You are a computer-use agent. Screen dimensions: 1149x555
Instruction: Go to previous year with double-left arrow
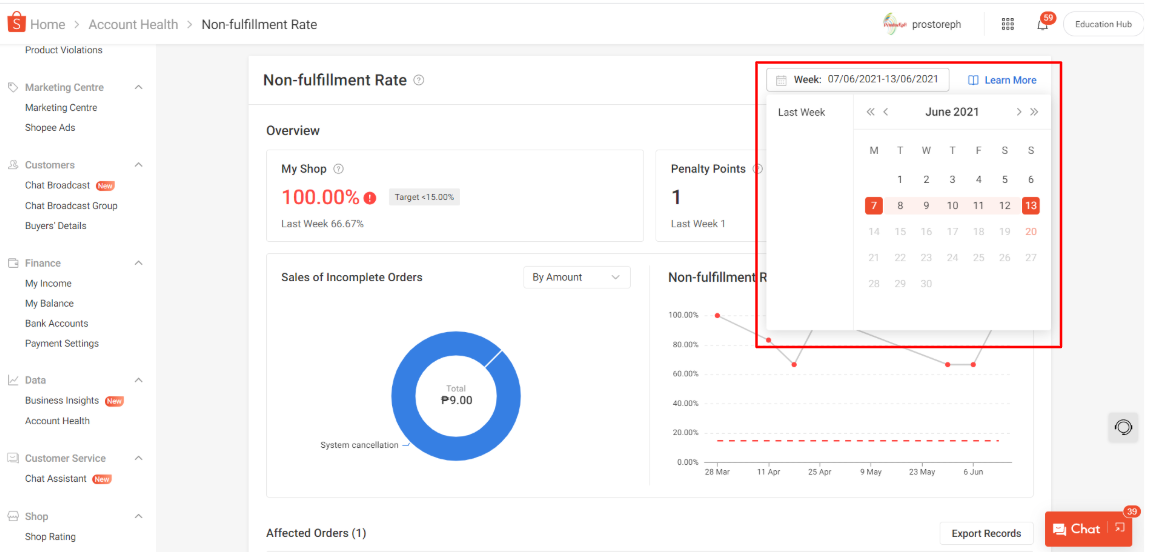[870, 112]
